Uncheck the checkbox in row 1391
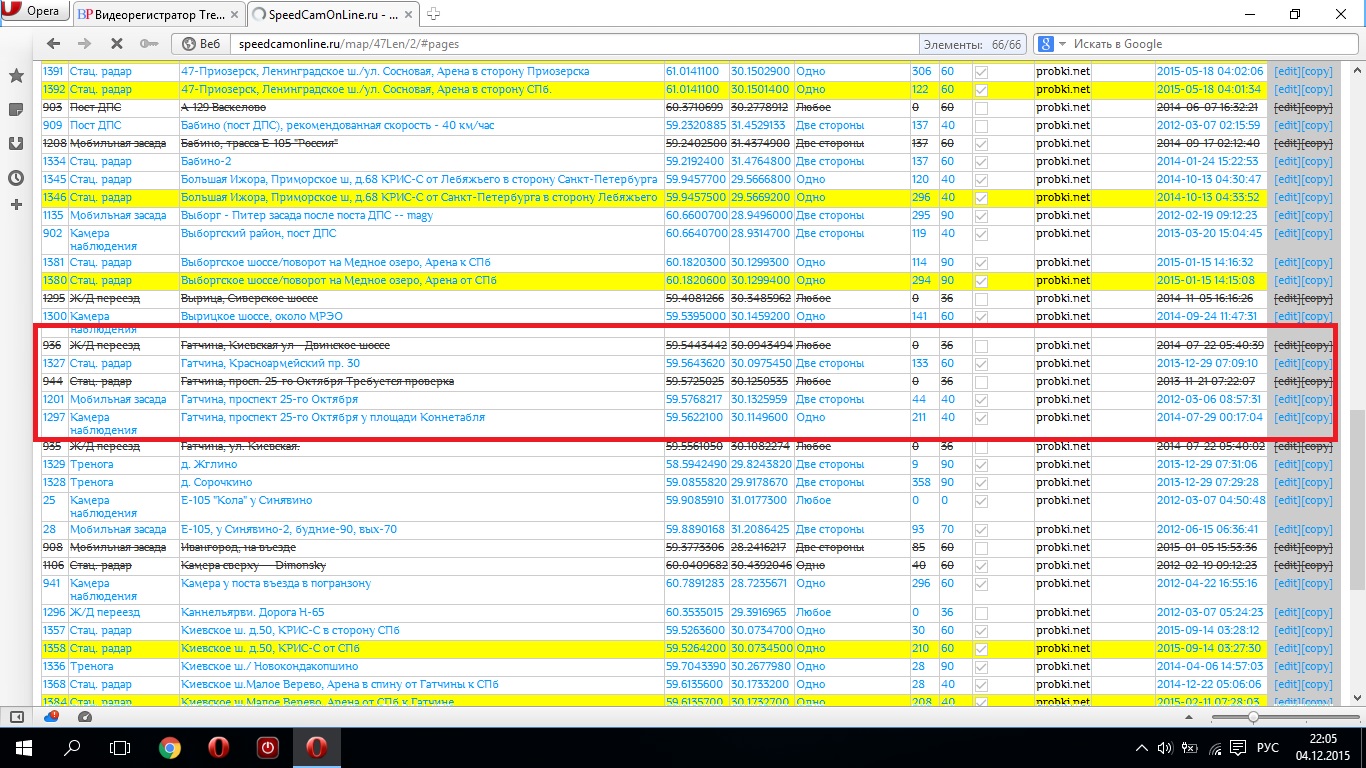The image size is (1366, 768). [x=981, y=72]
